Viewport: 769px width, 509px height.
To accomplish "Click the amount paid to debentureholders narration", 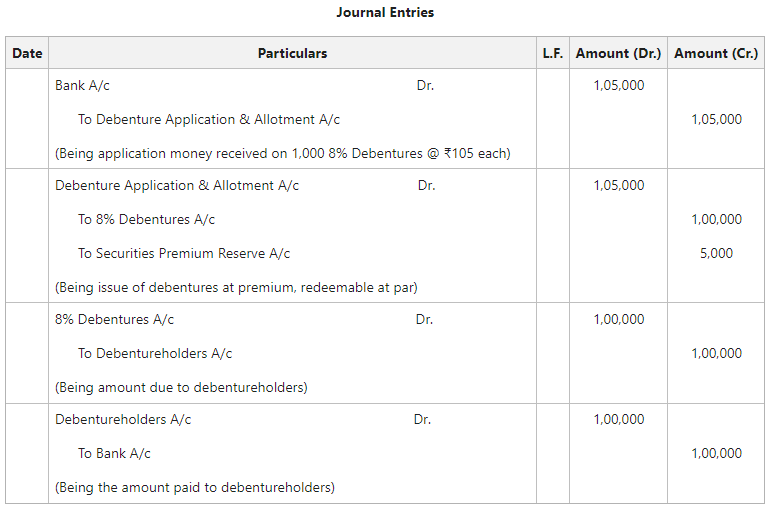I will click(x=195, y=488).
